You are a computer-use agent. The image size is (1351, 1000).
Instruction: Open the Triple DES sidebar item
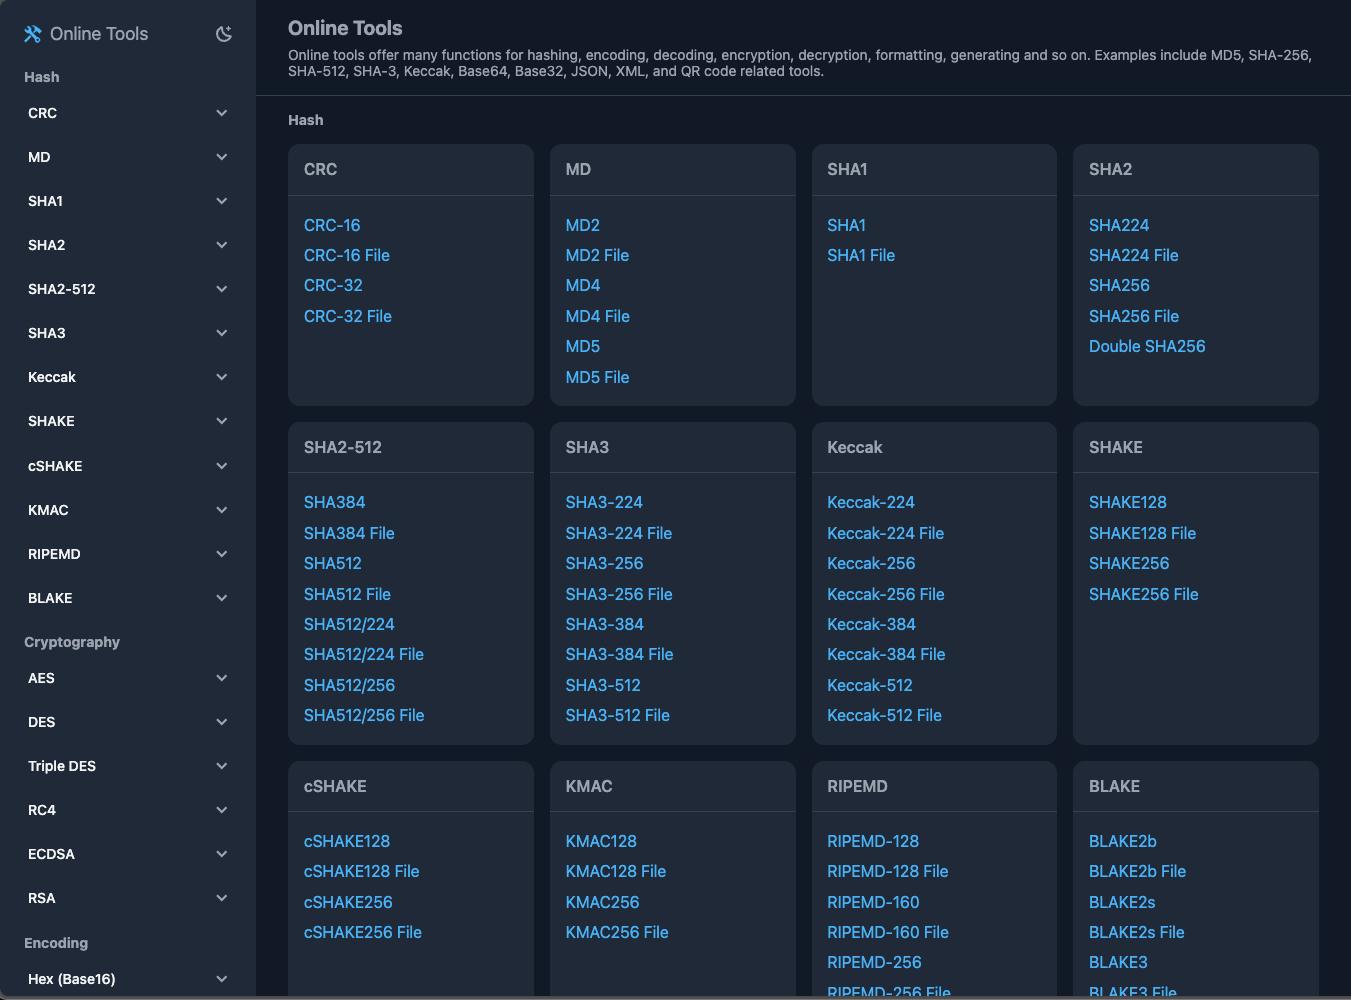(128, 766)
